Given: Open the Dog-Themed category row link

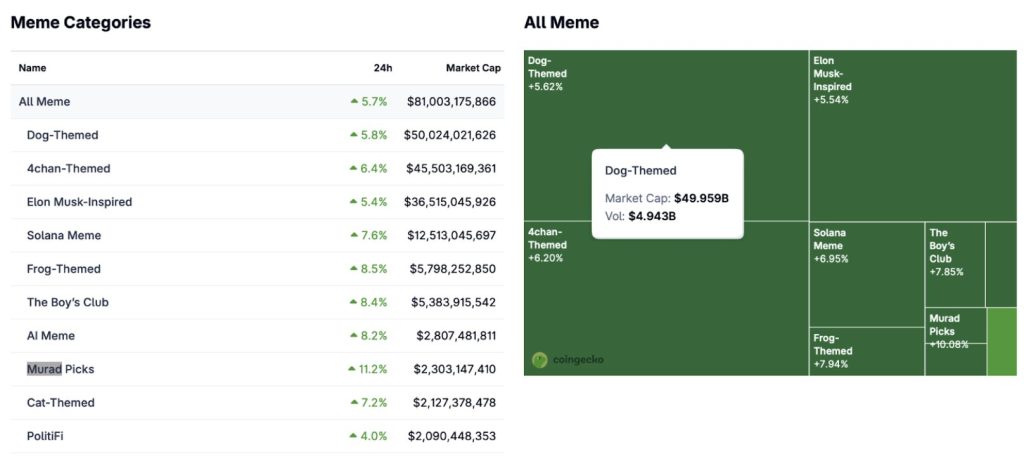Looking at the screenshot, I should (x=62, y=135).
